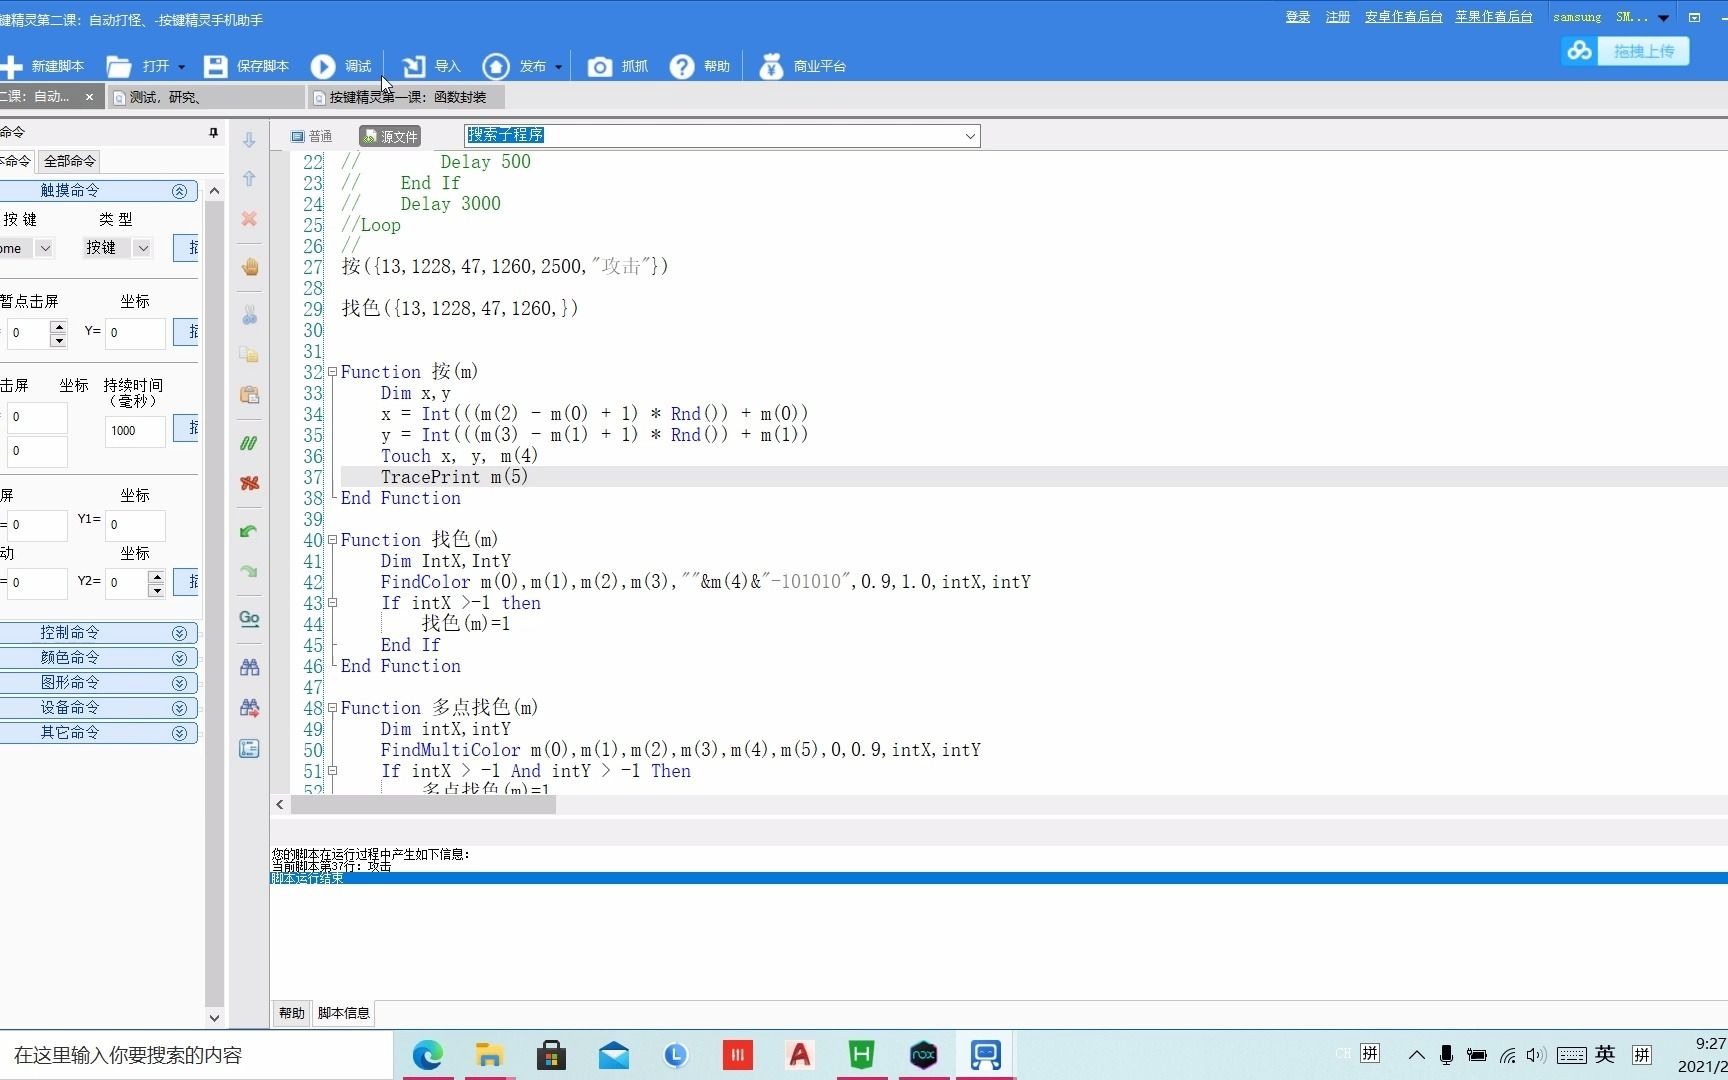Open 帮助 help from the toolbar

[700, 66]
